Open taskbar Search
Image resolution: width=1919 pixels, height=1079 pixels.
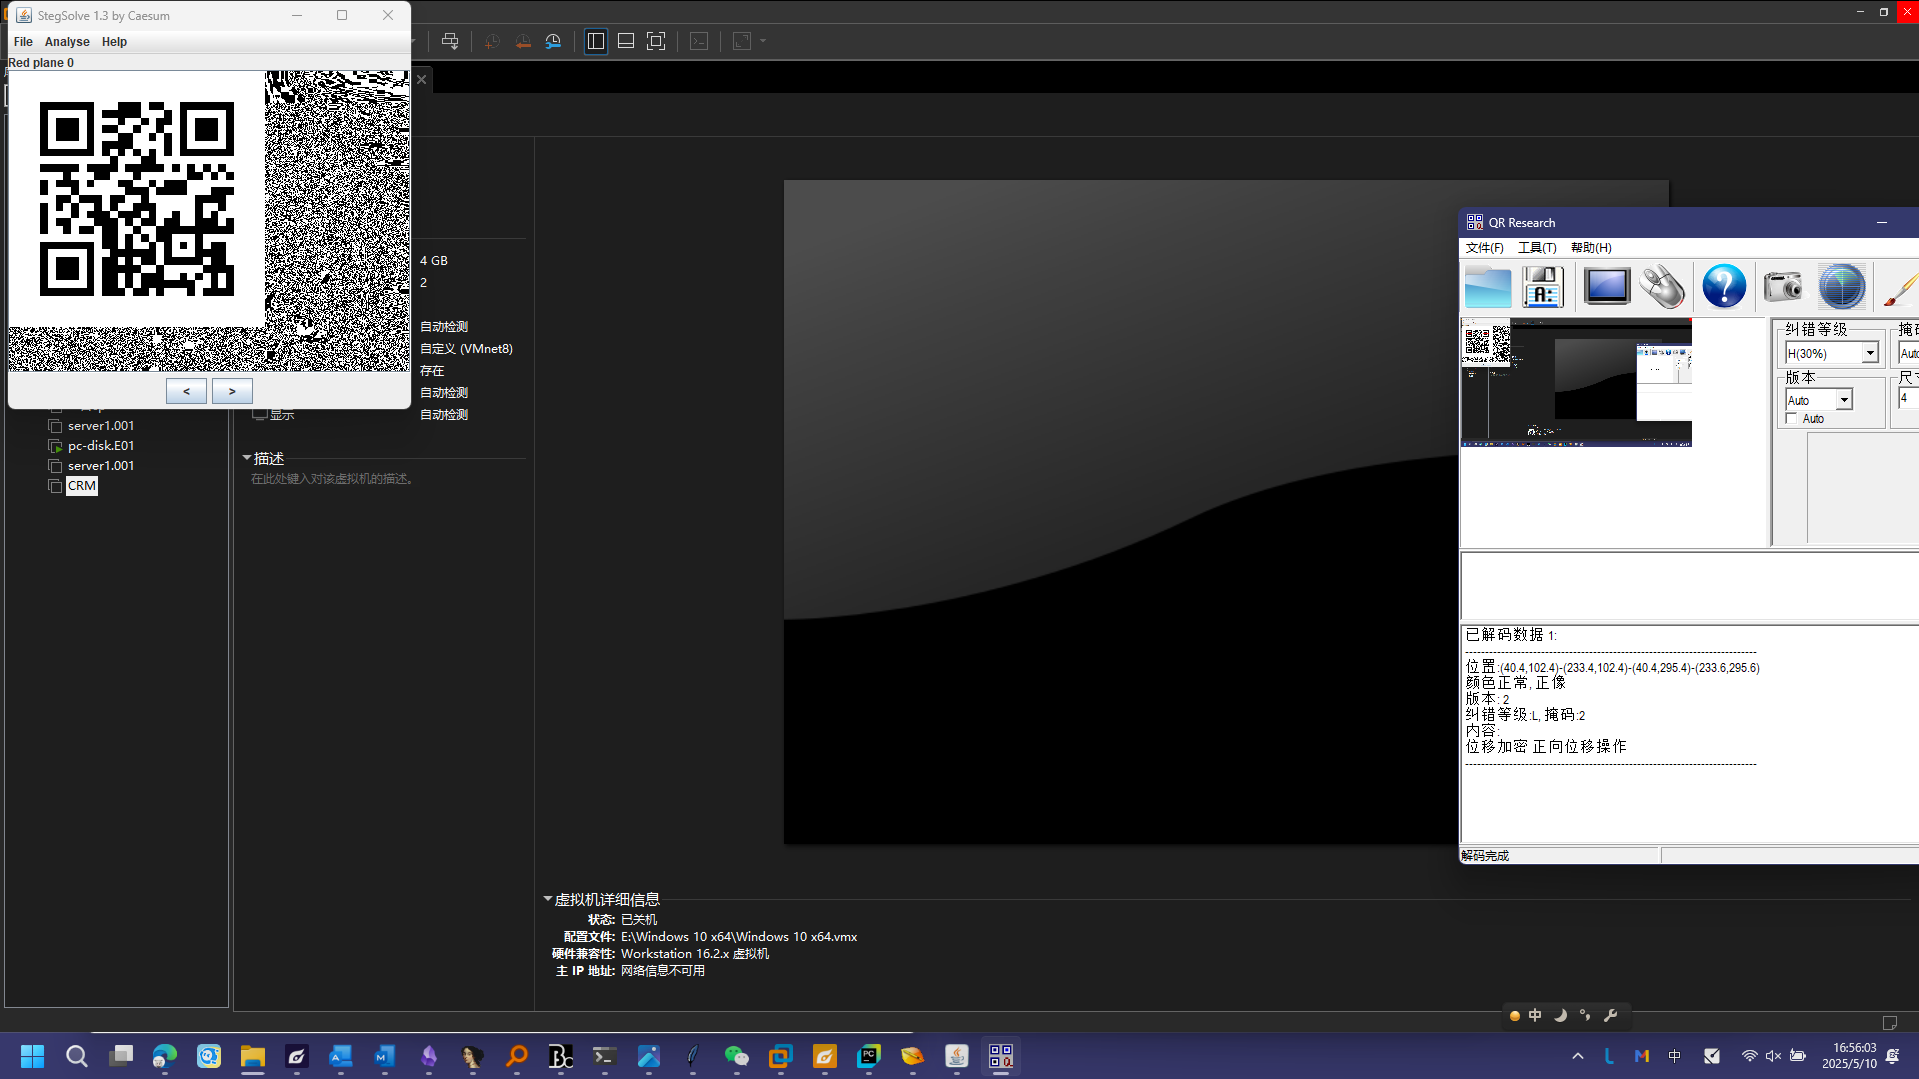(76, 1056)
